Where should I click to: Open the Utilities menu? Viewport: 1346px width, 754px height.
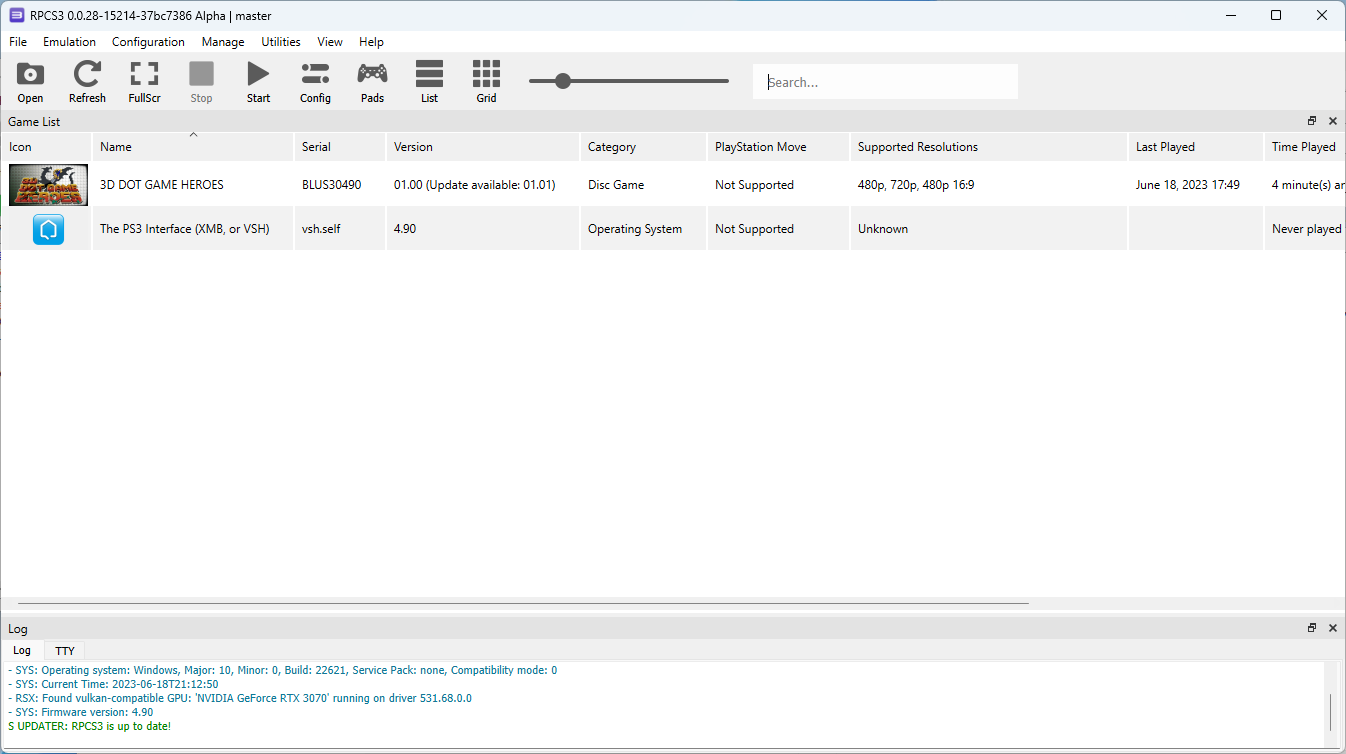click(x=281, y=42)
